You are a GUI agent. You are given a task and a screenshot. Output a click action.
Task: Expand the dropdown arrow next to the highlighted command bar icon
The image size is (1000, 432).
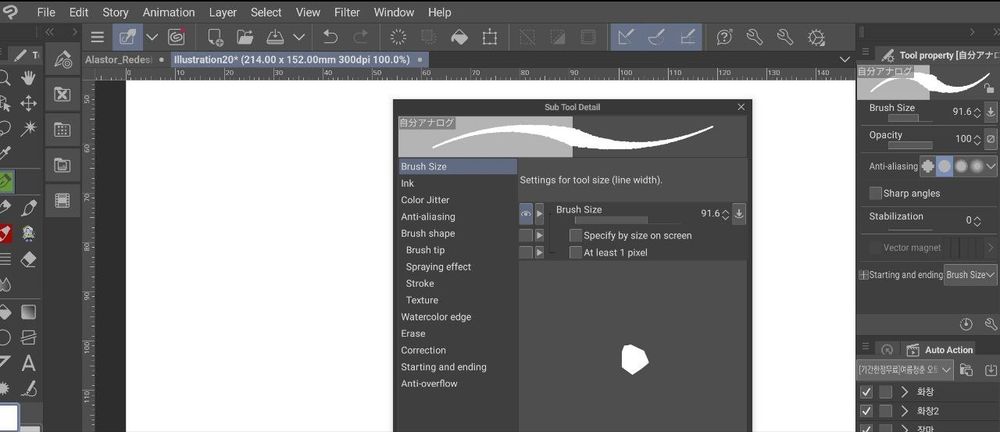151,37
